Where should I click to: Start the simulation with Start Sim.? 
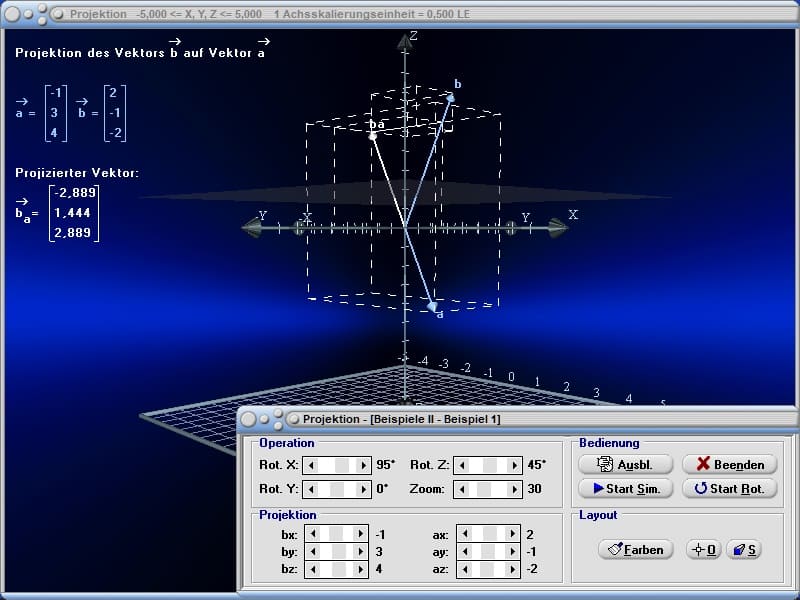[x=625, y=489]
